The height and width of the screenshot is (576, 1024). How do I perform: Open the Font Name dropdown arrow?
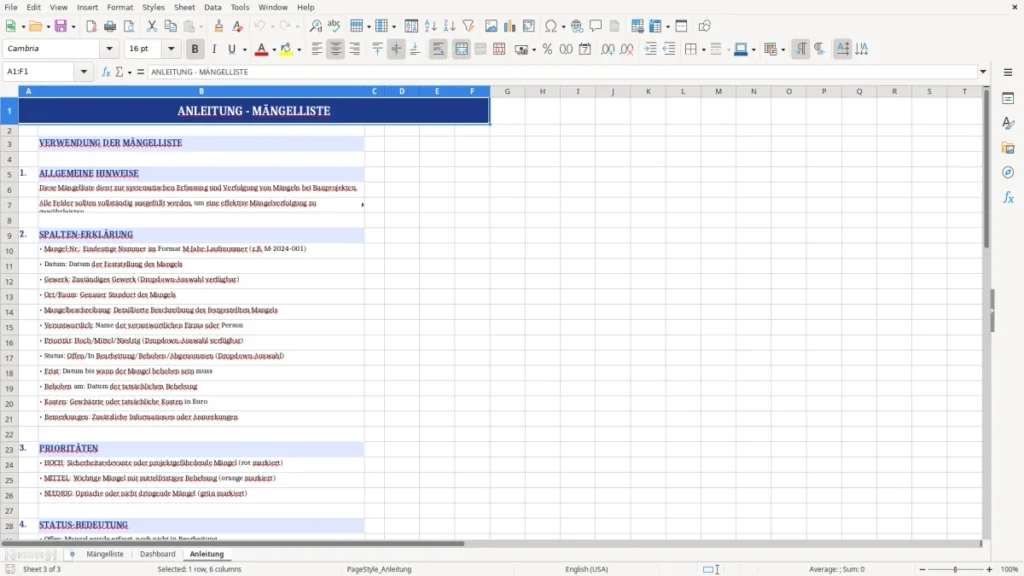pos(109,48)
